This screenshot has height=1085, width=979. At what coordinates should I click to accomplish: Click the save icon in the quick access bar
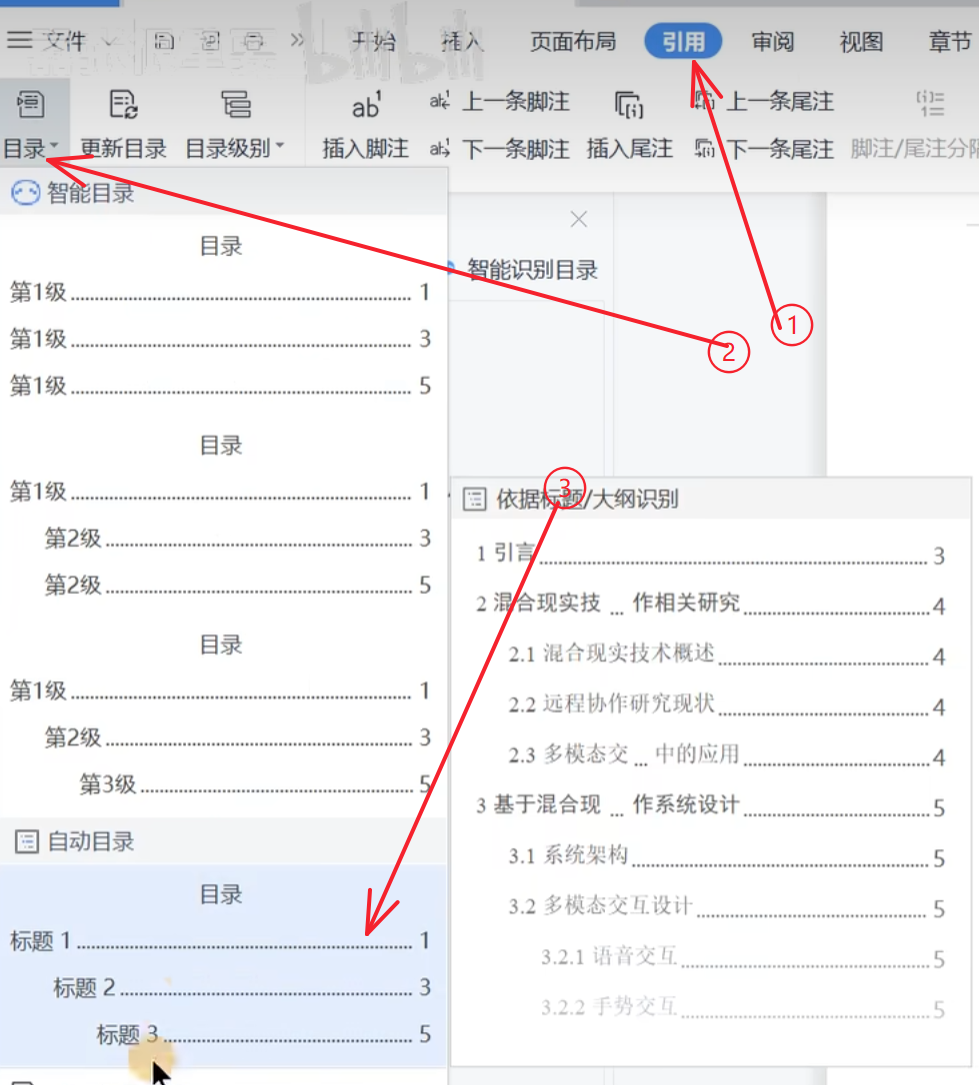coord(163,42)
